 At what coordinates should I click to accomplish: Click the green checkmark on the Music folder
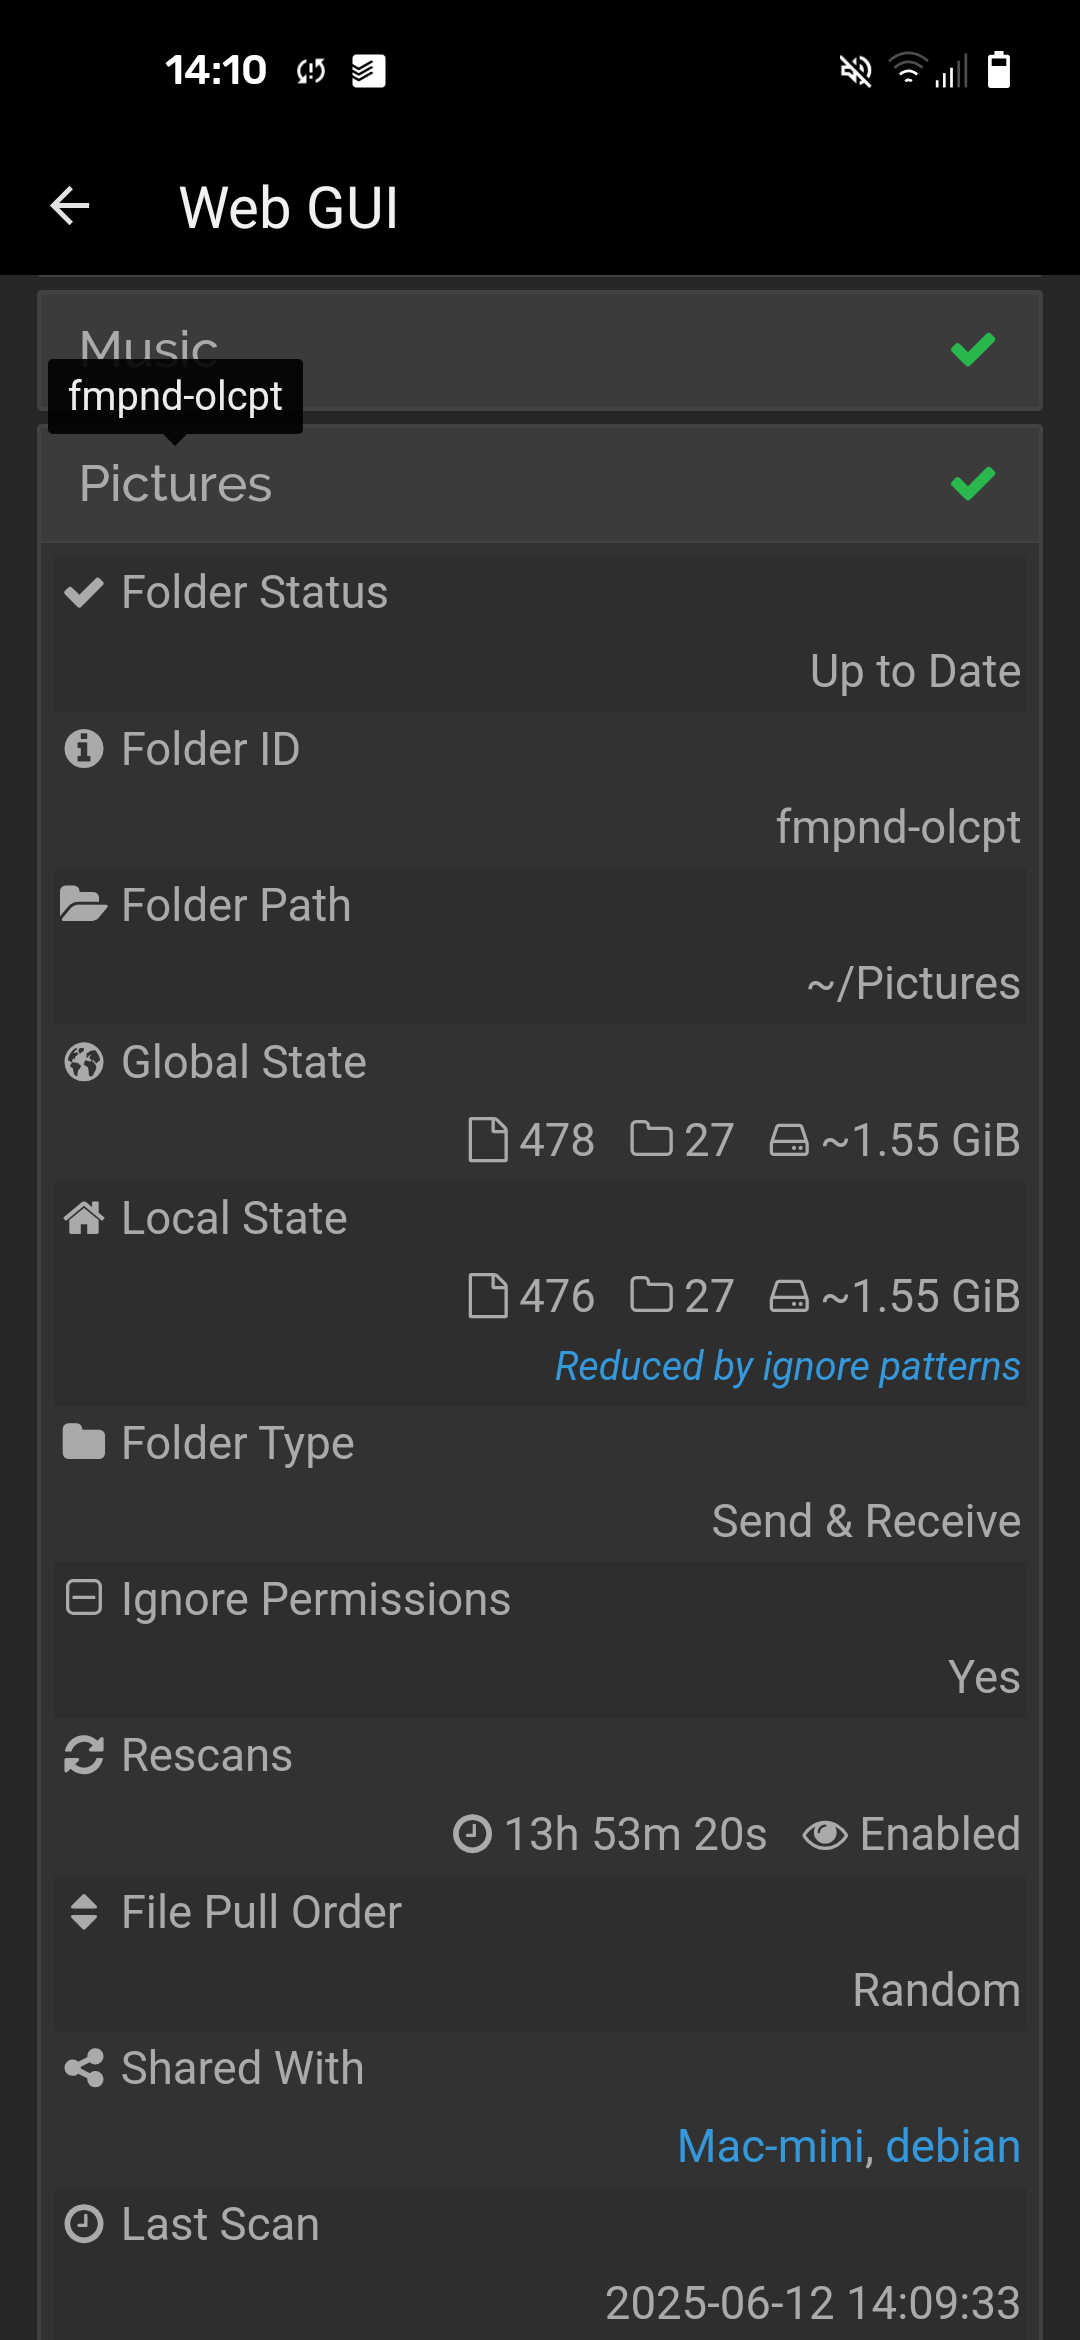point(971,349)
